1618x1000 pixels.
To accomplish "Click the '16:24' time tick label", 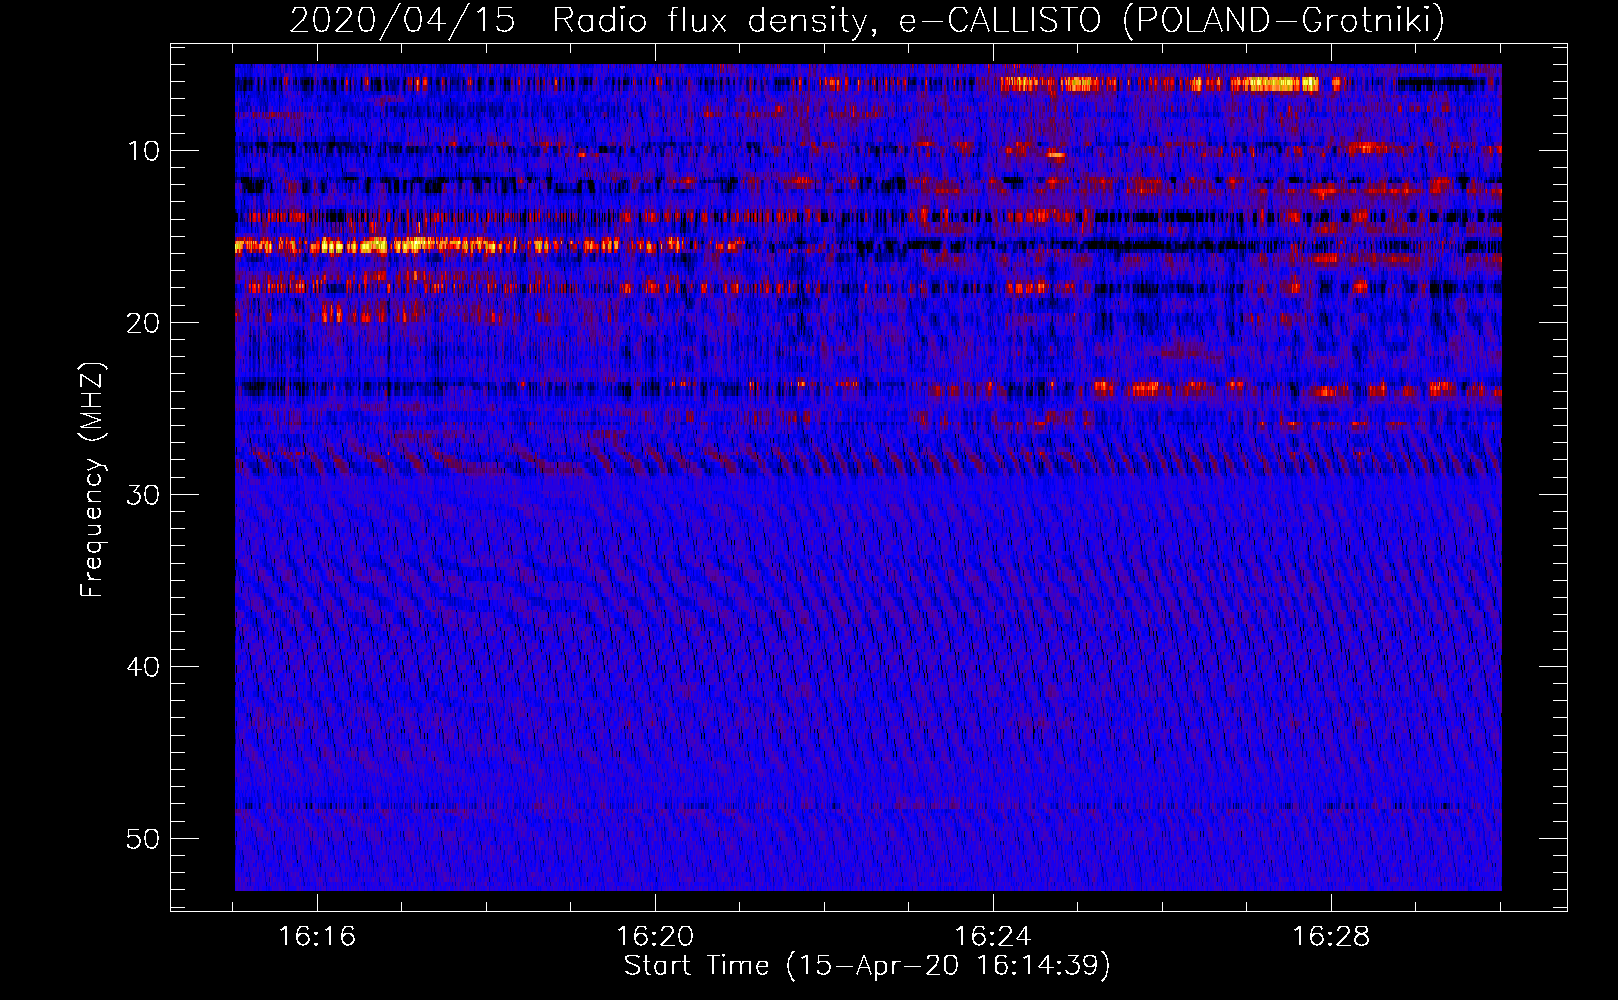I will tap(993, 937).
